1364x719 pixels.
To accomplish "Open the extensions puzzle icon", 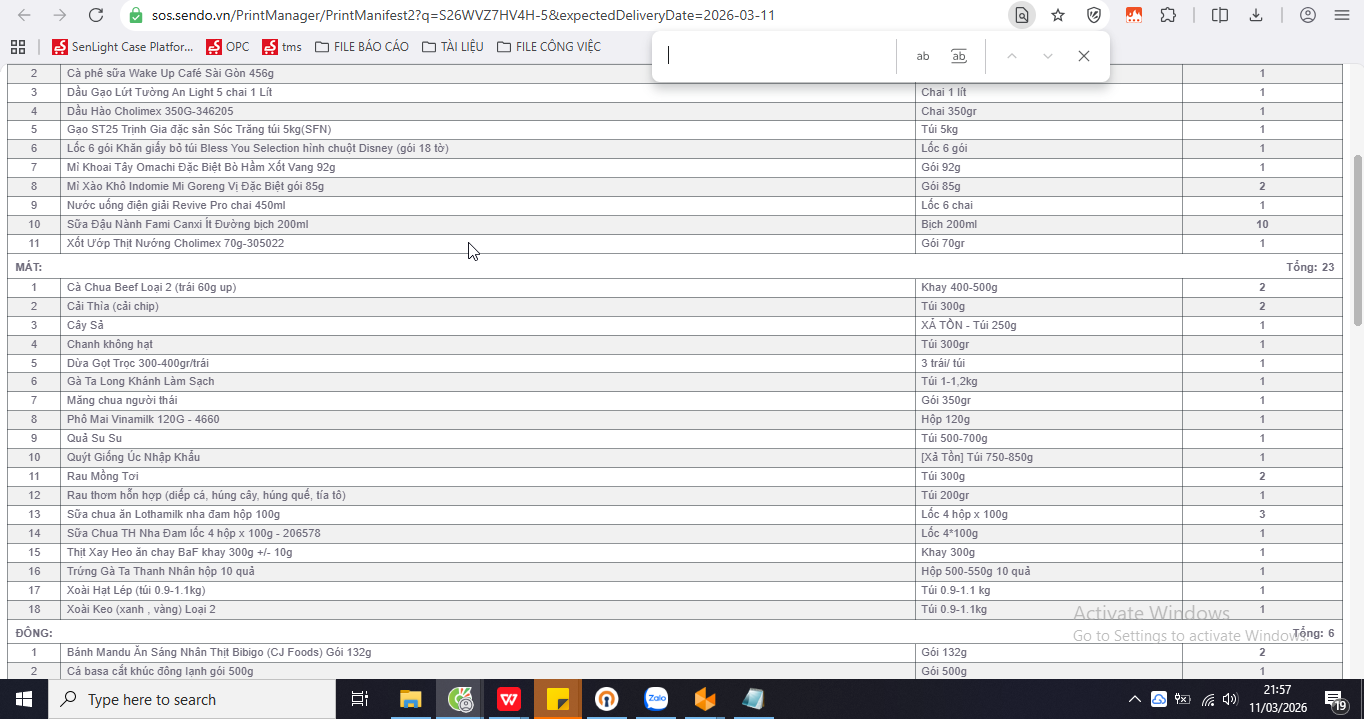I will [1168, 15].
